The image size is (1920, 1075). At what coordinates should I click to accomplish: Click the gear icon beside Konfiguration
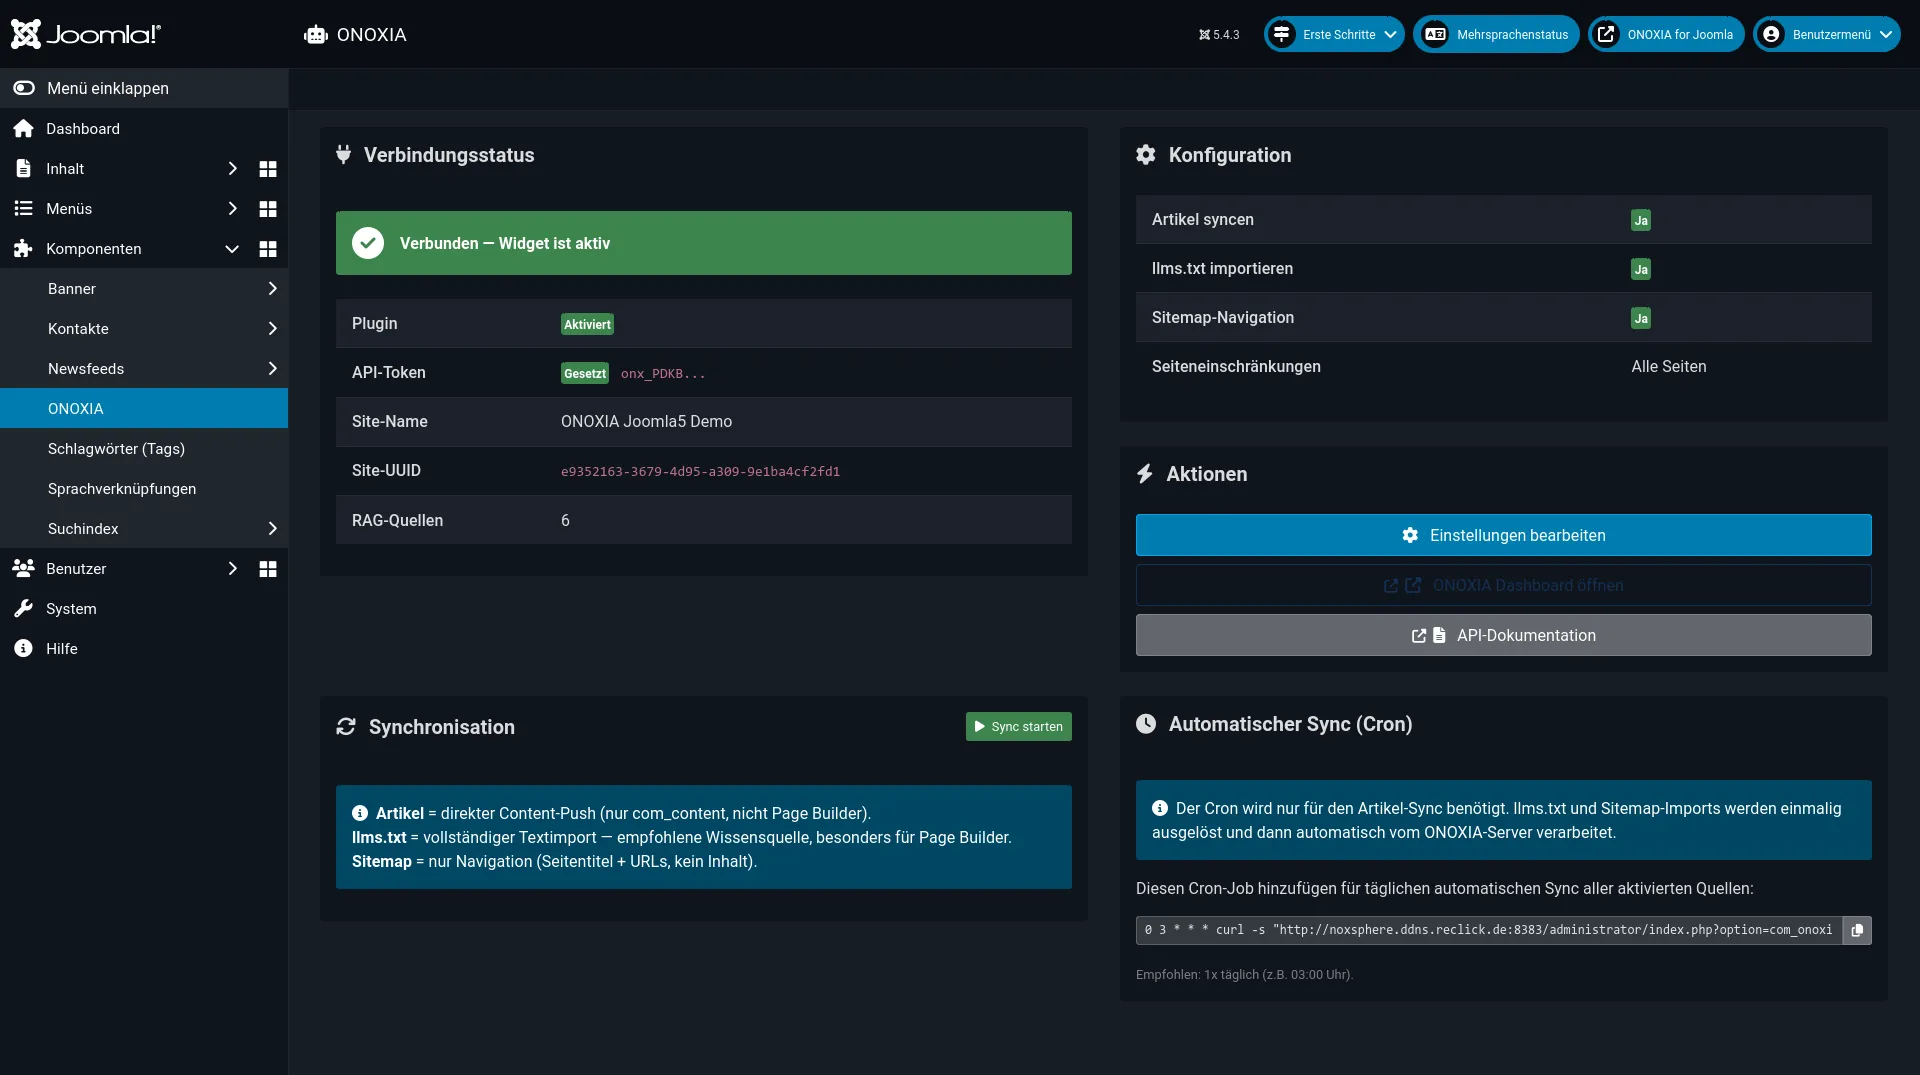pos(1146,154)
